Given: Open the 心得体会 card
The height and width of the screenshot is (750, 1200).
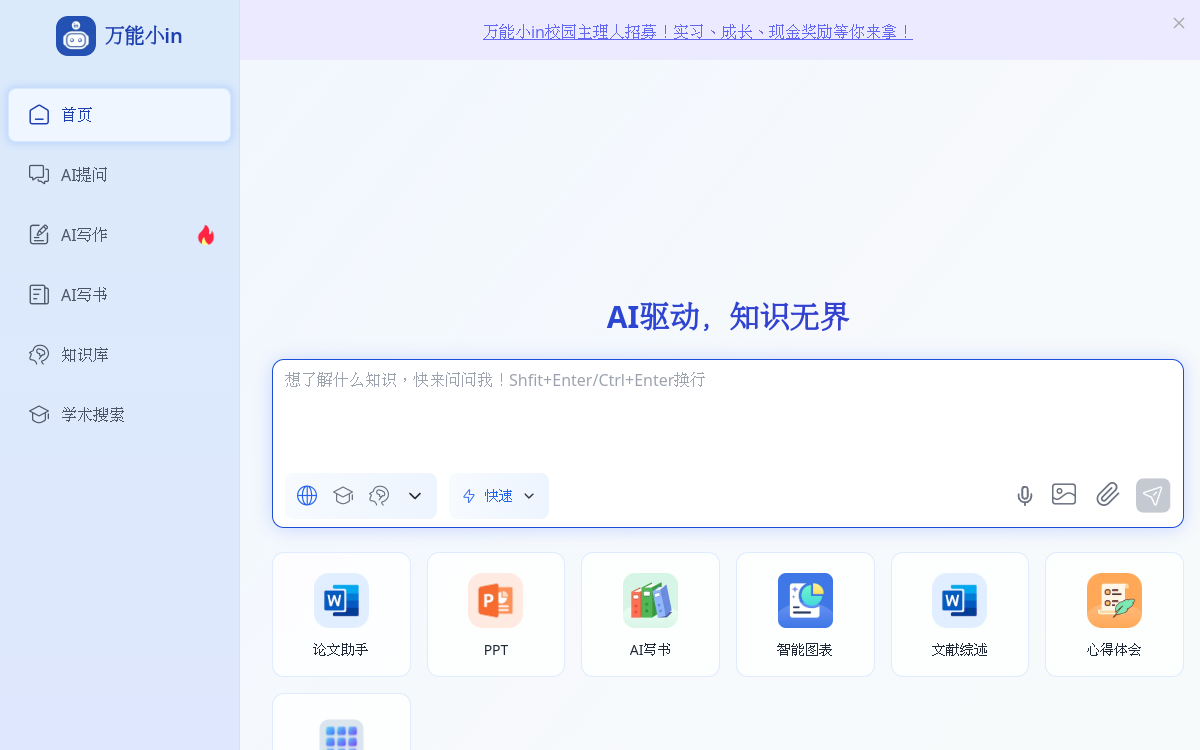Looking at the screenshot, I should pos(1114,614).
